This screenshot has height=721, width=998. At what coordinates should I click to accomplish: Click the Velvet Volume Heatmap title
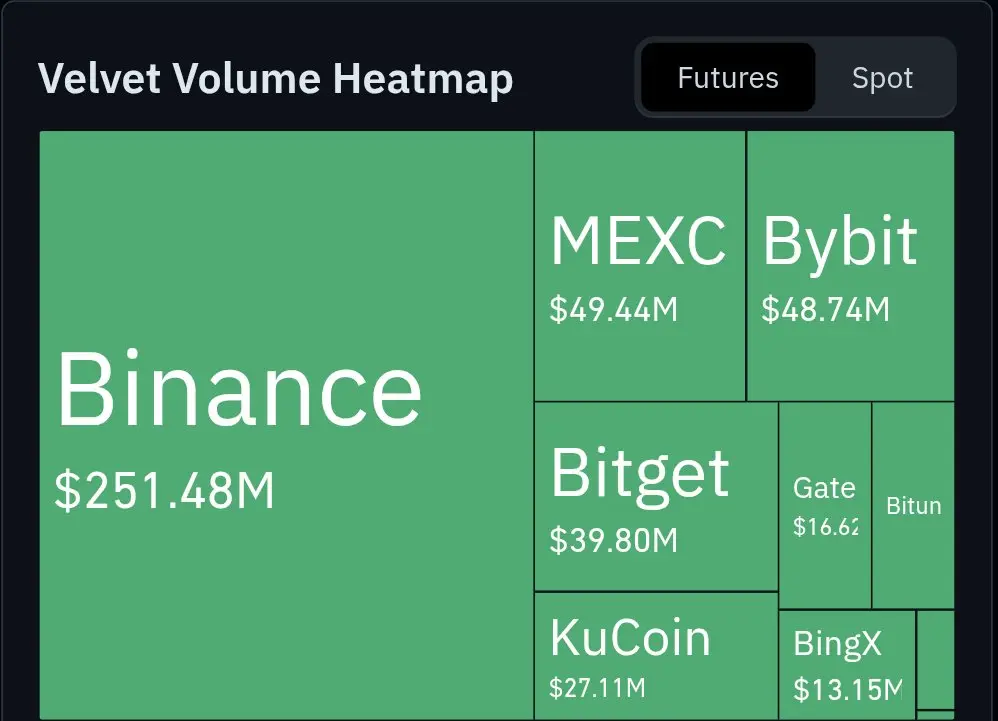[x=276, y=78]
